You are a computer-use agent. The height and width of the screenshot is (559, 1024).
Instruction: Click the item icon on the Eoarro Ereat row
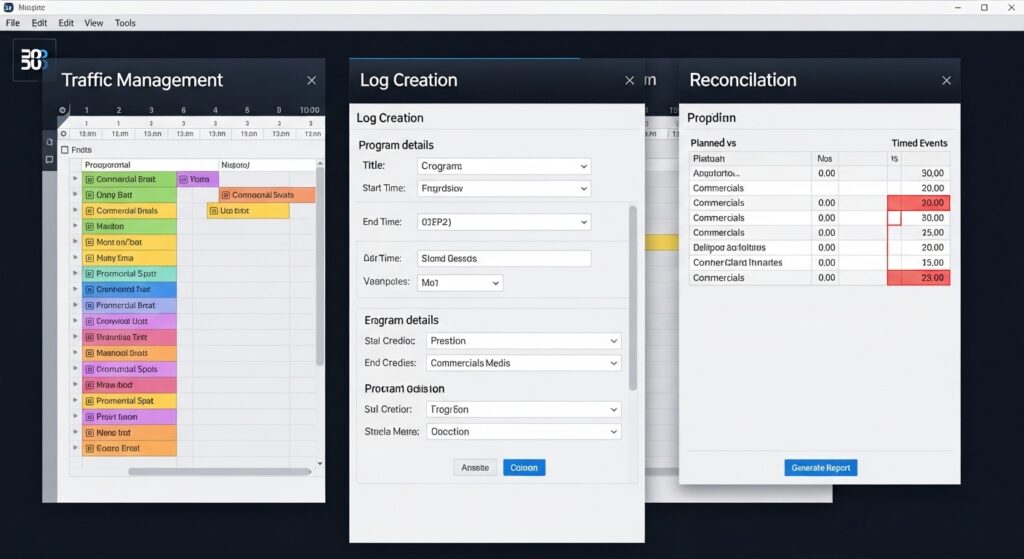[89, 448]
